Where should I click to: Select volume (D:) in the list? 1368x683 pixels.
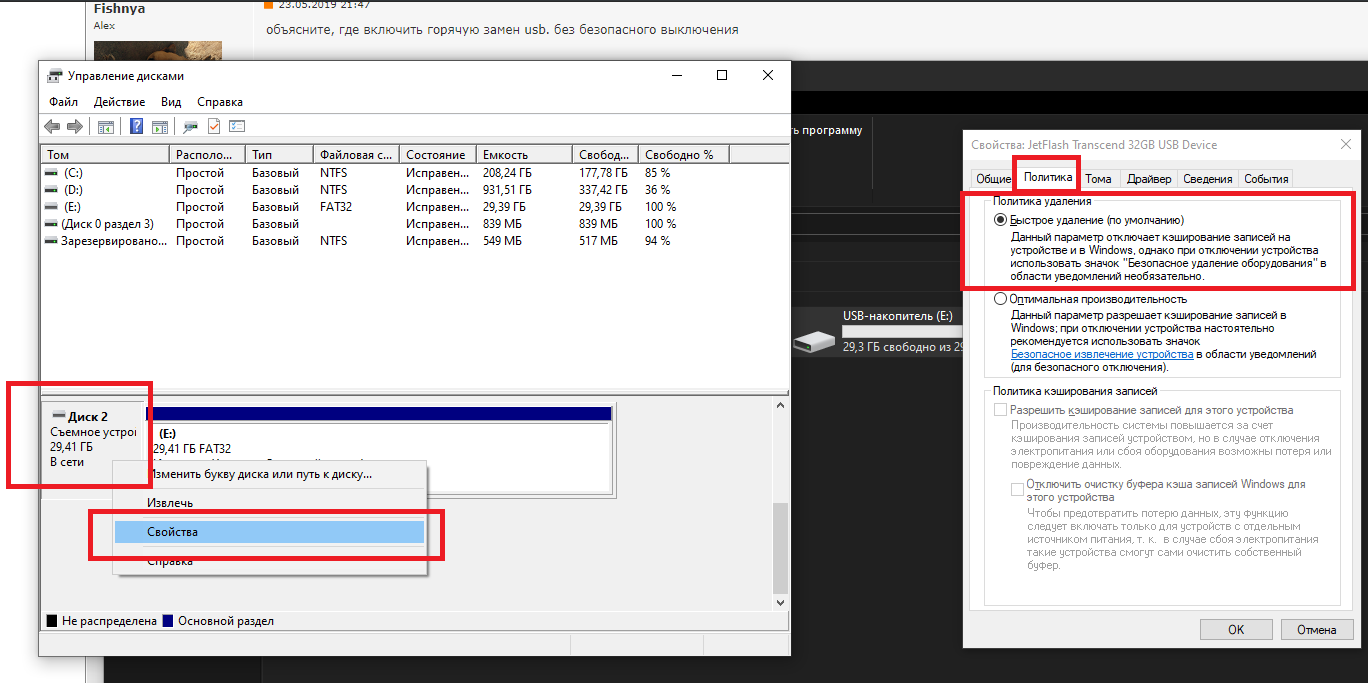(107, 190)
